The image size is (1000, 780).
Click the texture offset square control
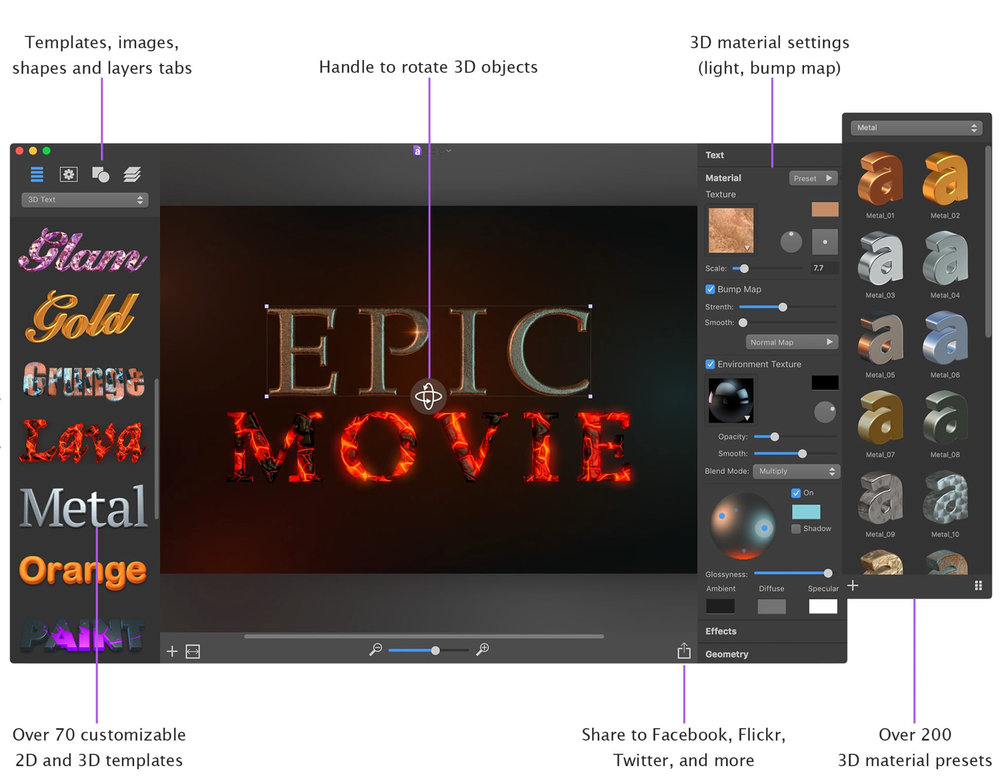825,242
